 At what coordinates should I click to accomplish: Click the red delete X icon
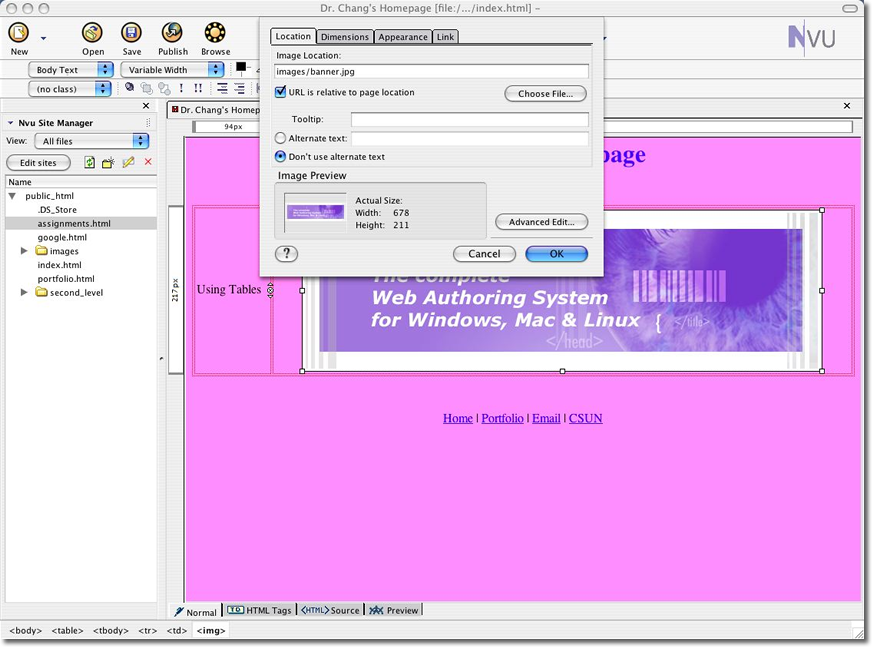pyautogui.click(x=148, y=162)
